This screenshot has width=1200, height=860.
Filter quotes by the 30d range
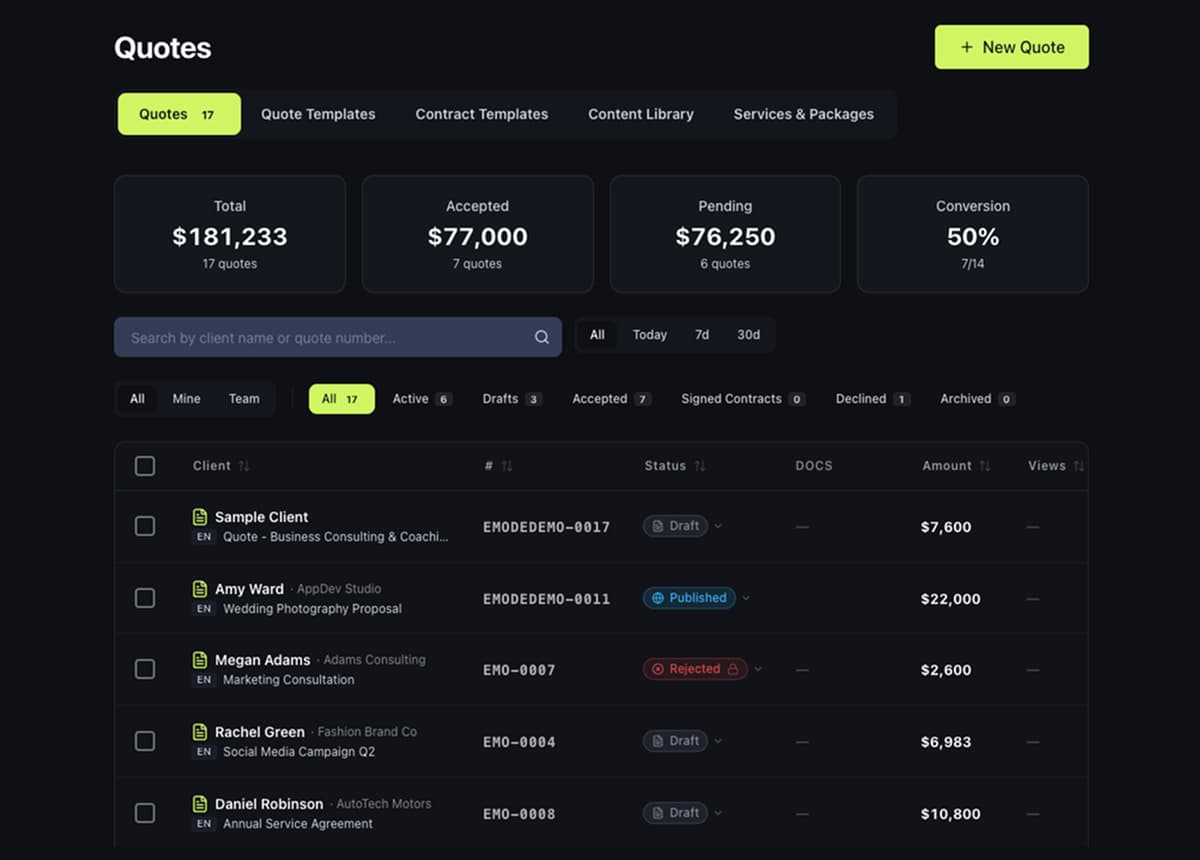pos(748,335)
